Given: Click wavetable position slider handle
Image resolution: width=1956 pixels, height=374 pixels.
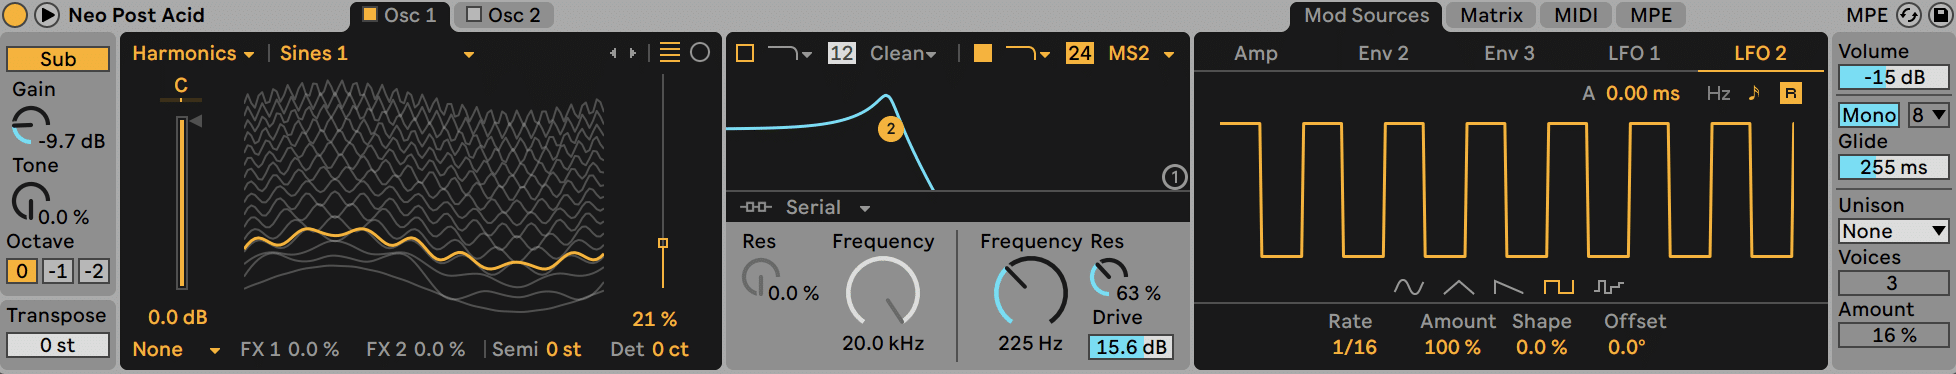Looking at the screenshot, I should pyautogui.click(x=662, y=243).
